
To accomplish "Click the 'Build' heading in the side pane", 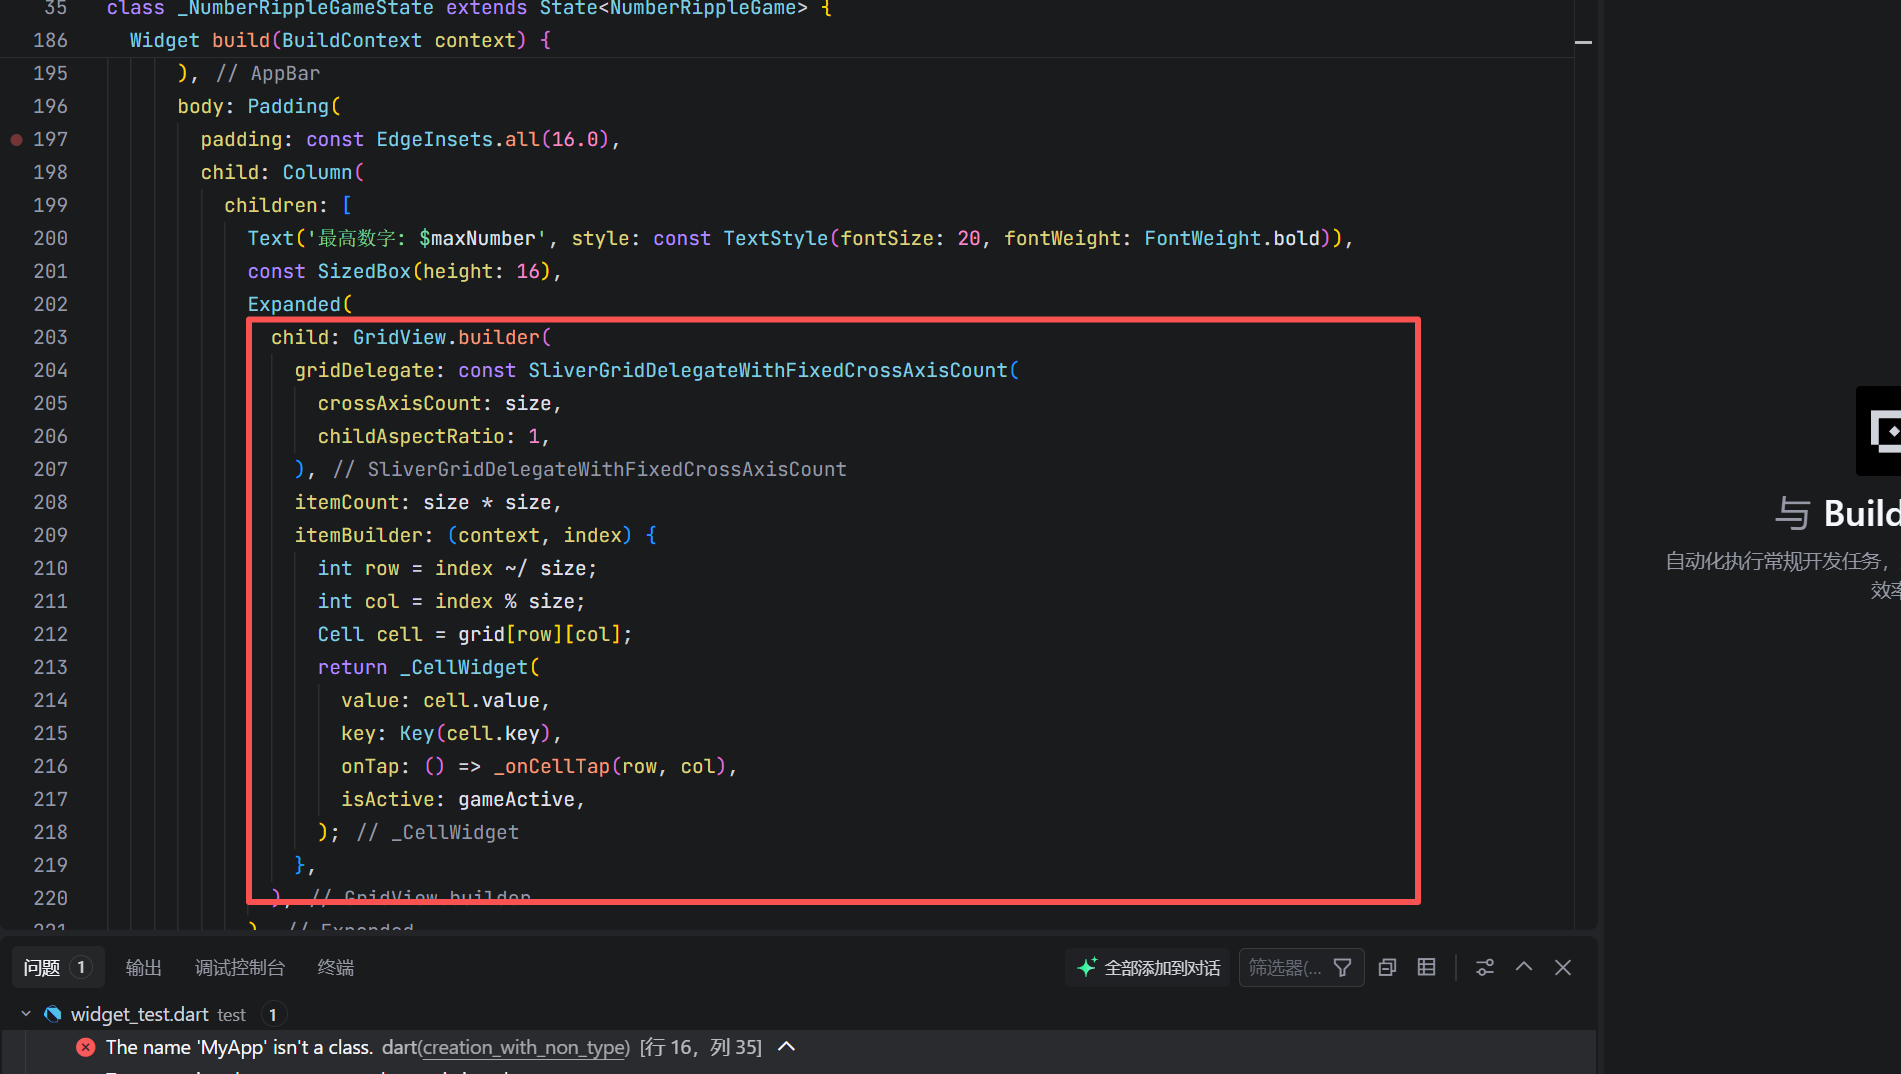I will [x=1862, y=514].
